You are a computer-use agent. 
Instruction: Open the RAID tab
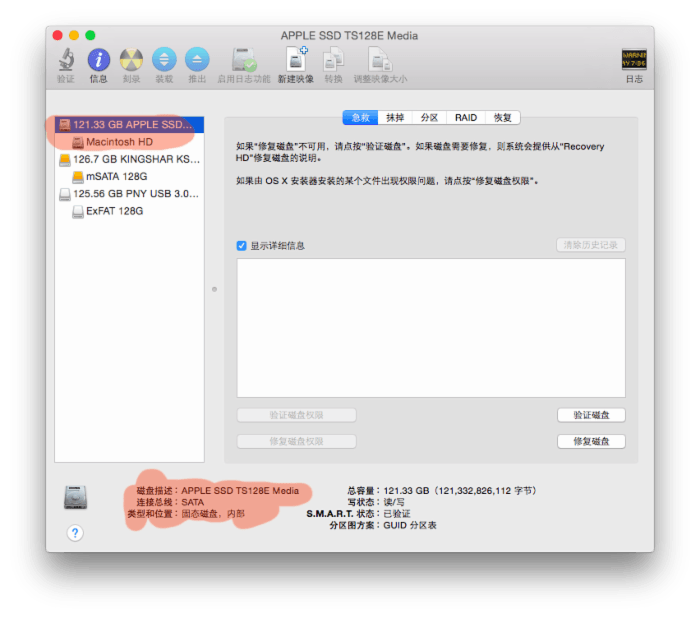(465, 117)
